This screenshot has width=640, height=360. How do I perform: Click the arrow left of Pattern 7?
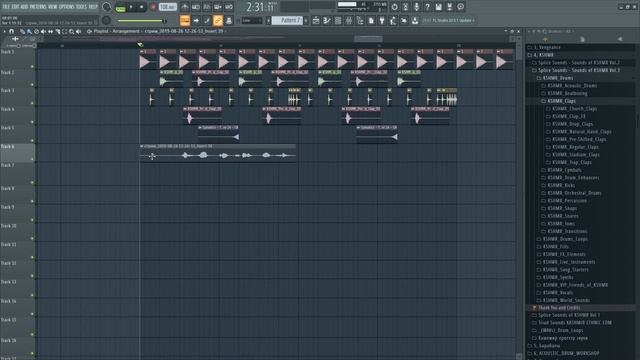click(x=269, y=20)
